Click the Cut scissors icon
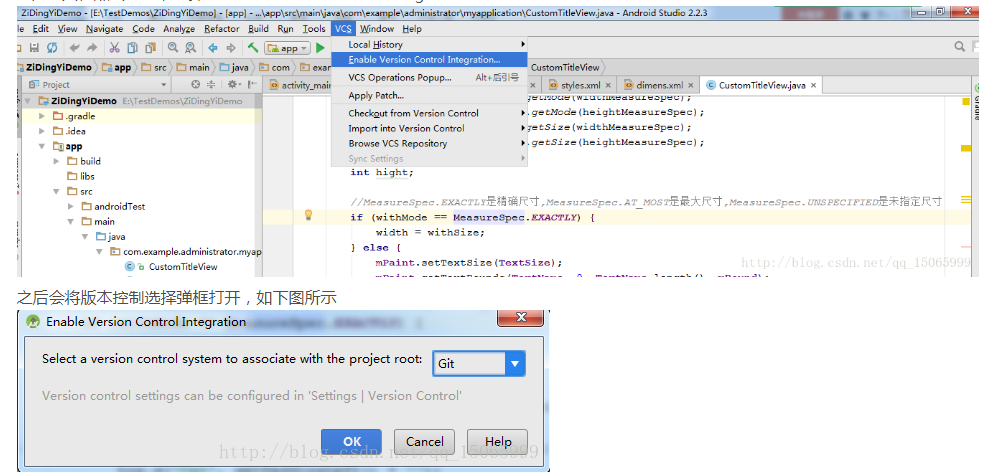Image resolution: width=987 pixels, height=476 pixels. coord(115,48)
